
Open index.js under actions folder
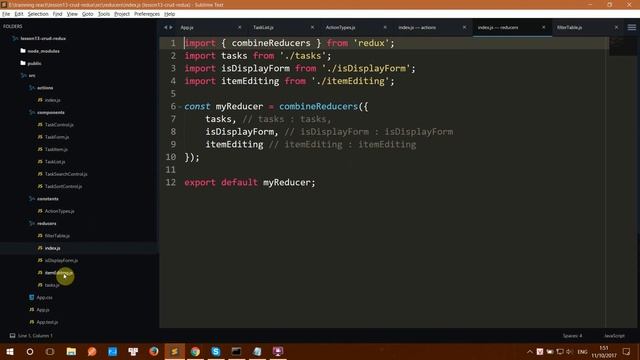click(52, 100)
